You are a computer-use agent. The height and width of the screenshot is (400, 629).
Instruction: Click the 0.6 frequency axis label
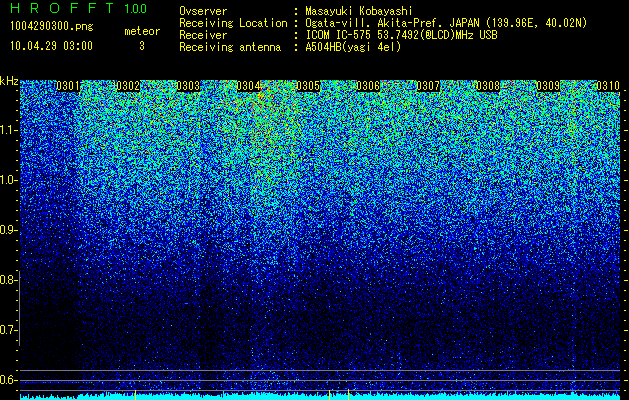pyautogui.click(x=9, y=380)
